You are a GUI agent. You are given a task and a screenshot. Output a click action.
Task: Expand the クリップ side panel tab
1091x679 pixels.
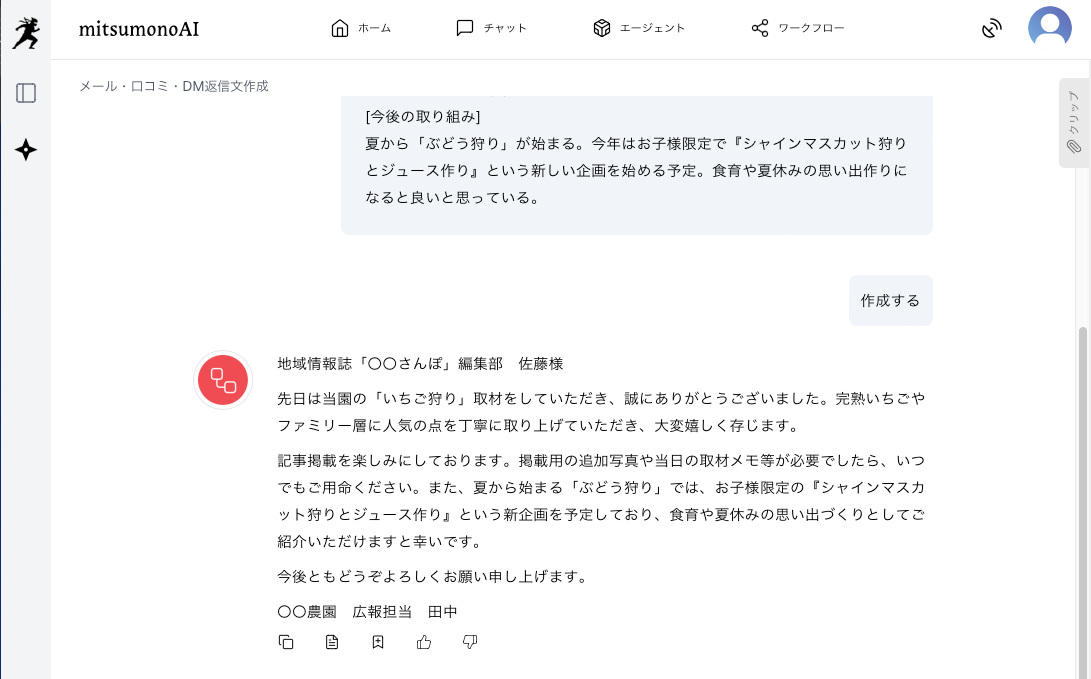(1073, 122)
